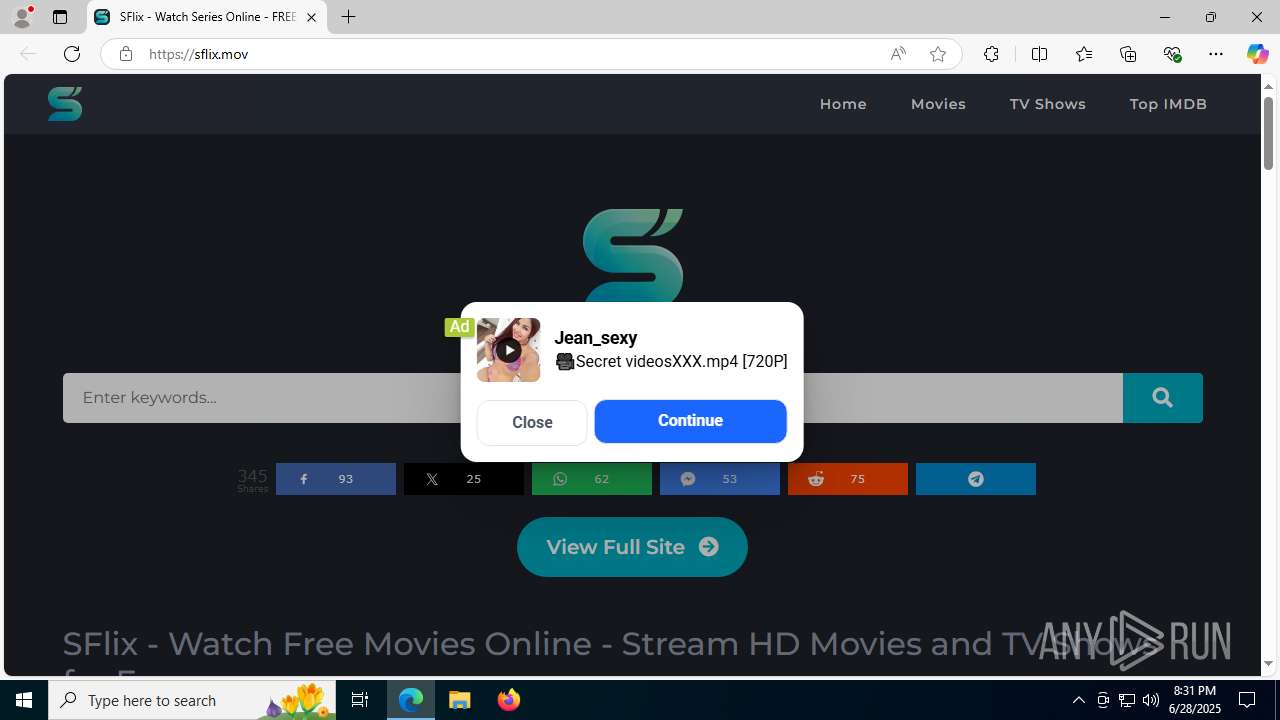1280x720 pixels.
Task: Open the Top IMDB menu item
Action: click(1168, 104)
